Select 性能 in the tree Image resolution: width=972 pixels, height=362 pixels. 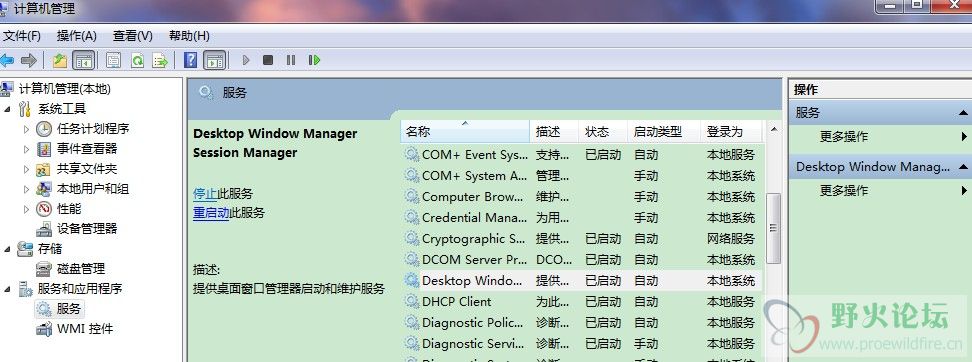[x=69, y=209]
